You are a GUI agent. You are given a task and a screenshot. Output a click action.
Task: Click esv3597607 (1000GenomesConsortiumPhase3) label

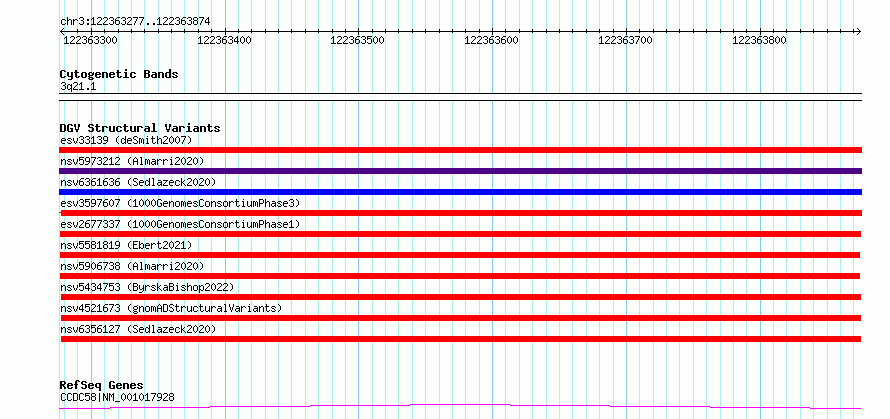coord(180,203)
